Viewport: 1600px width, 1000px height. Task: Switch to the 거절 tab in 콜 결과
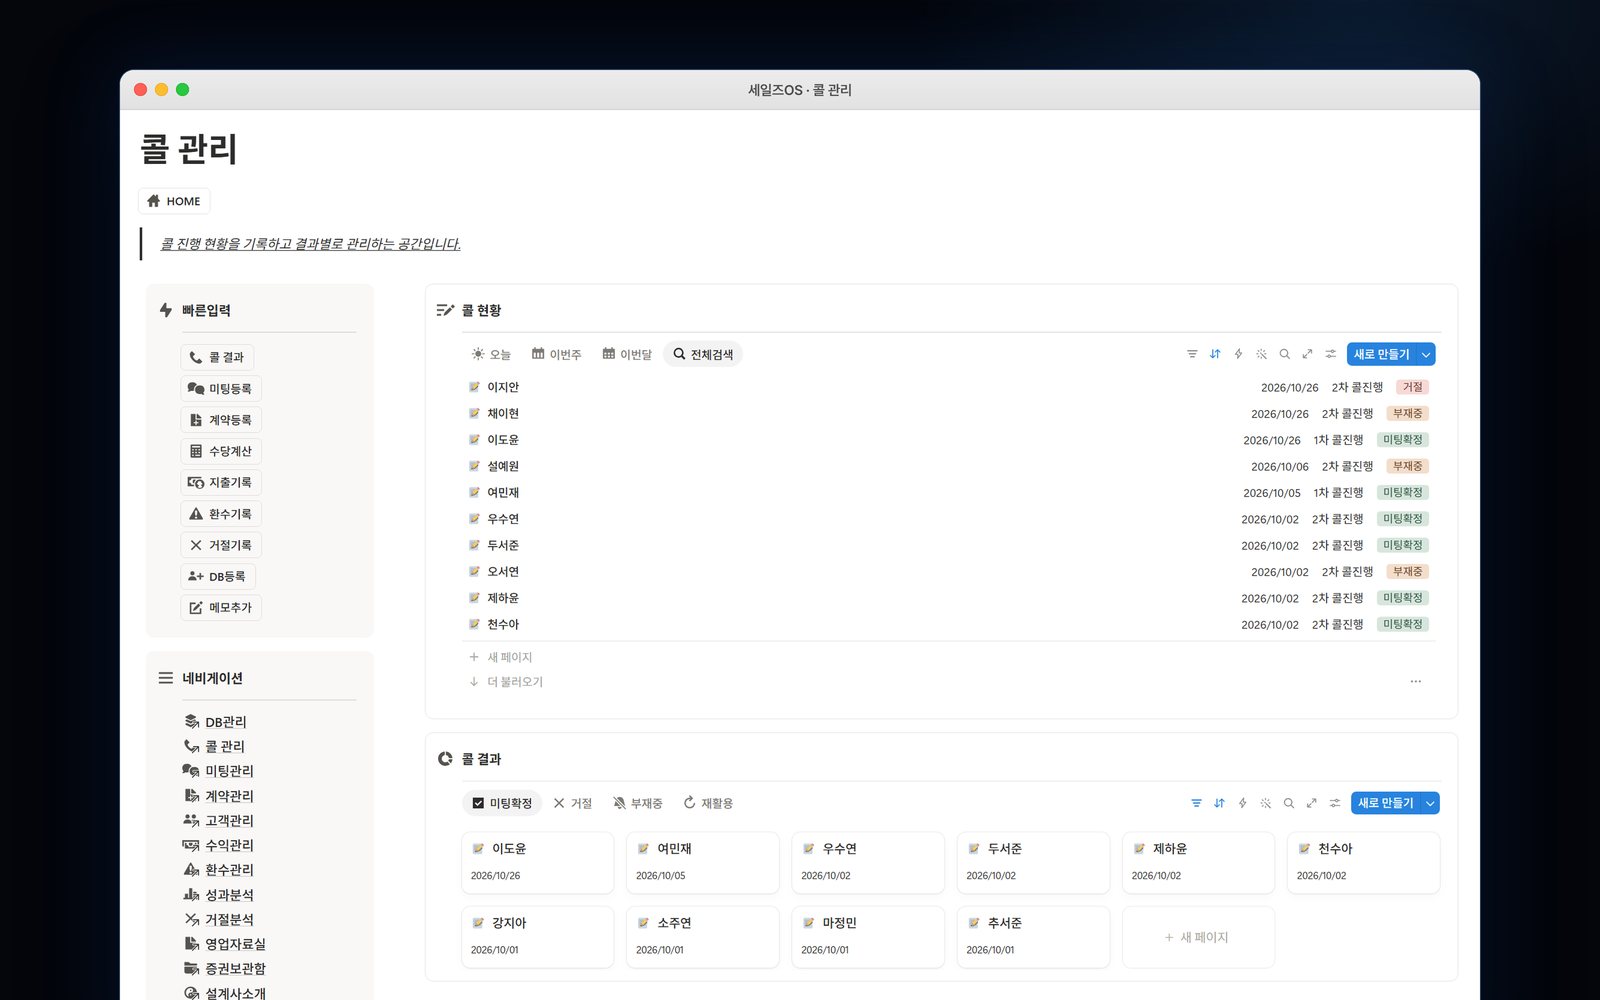click(x=573, y=803)
